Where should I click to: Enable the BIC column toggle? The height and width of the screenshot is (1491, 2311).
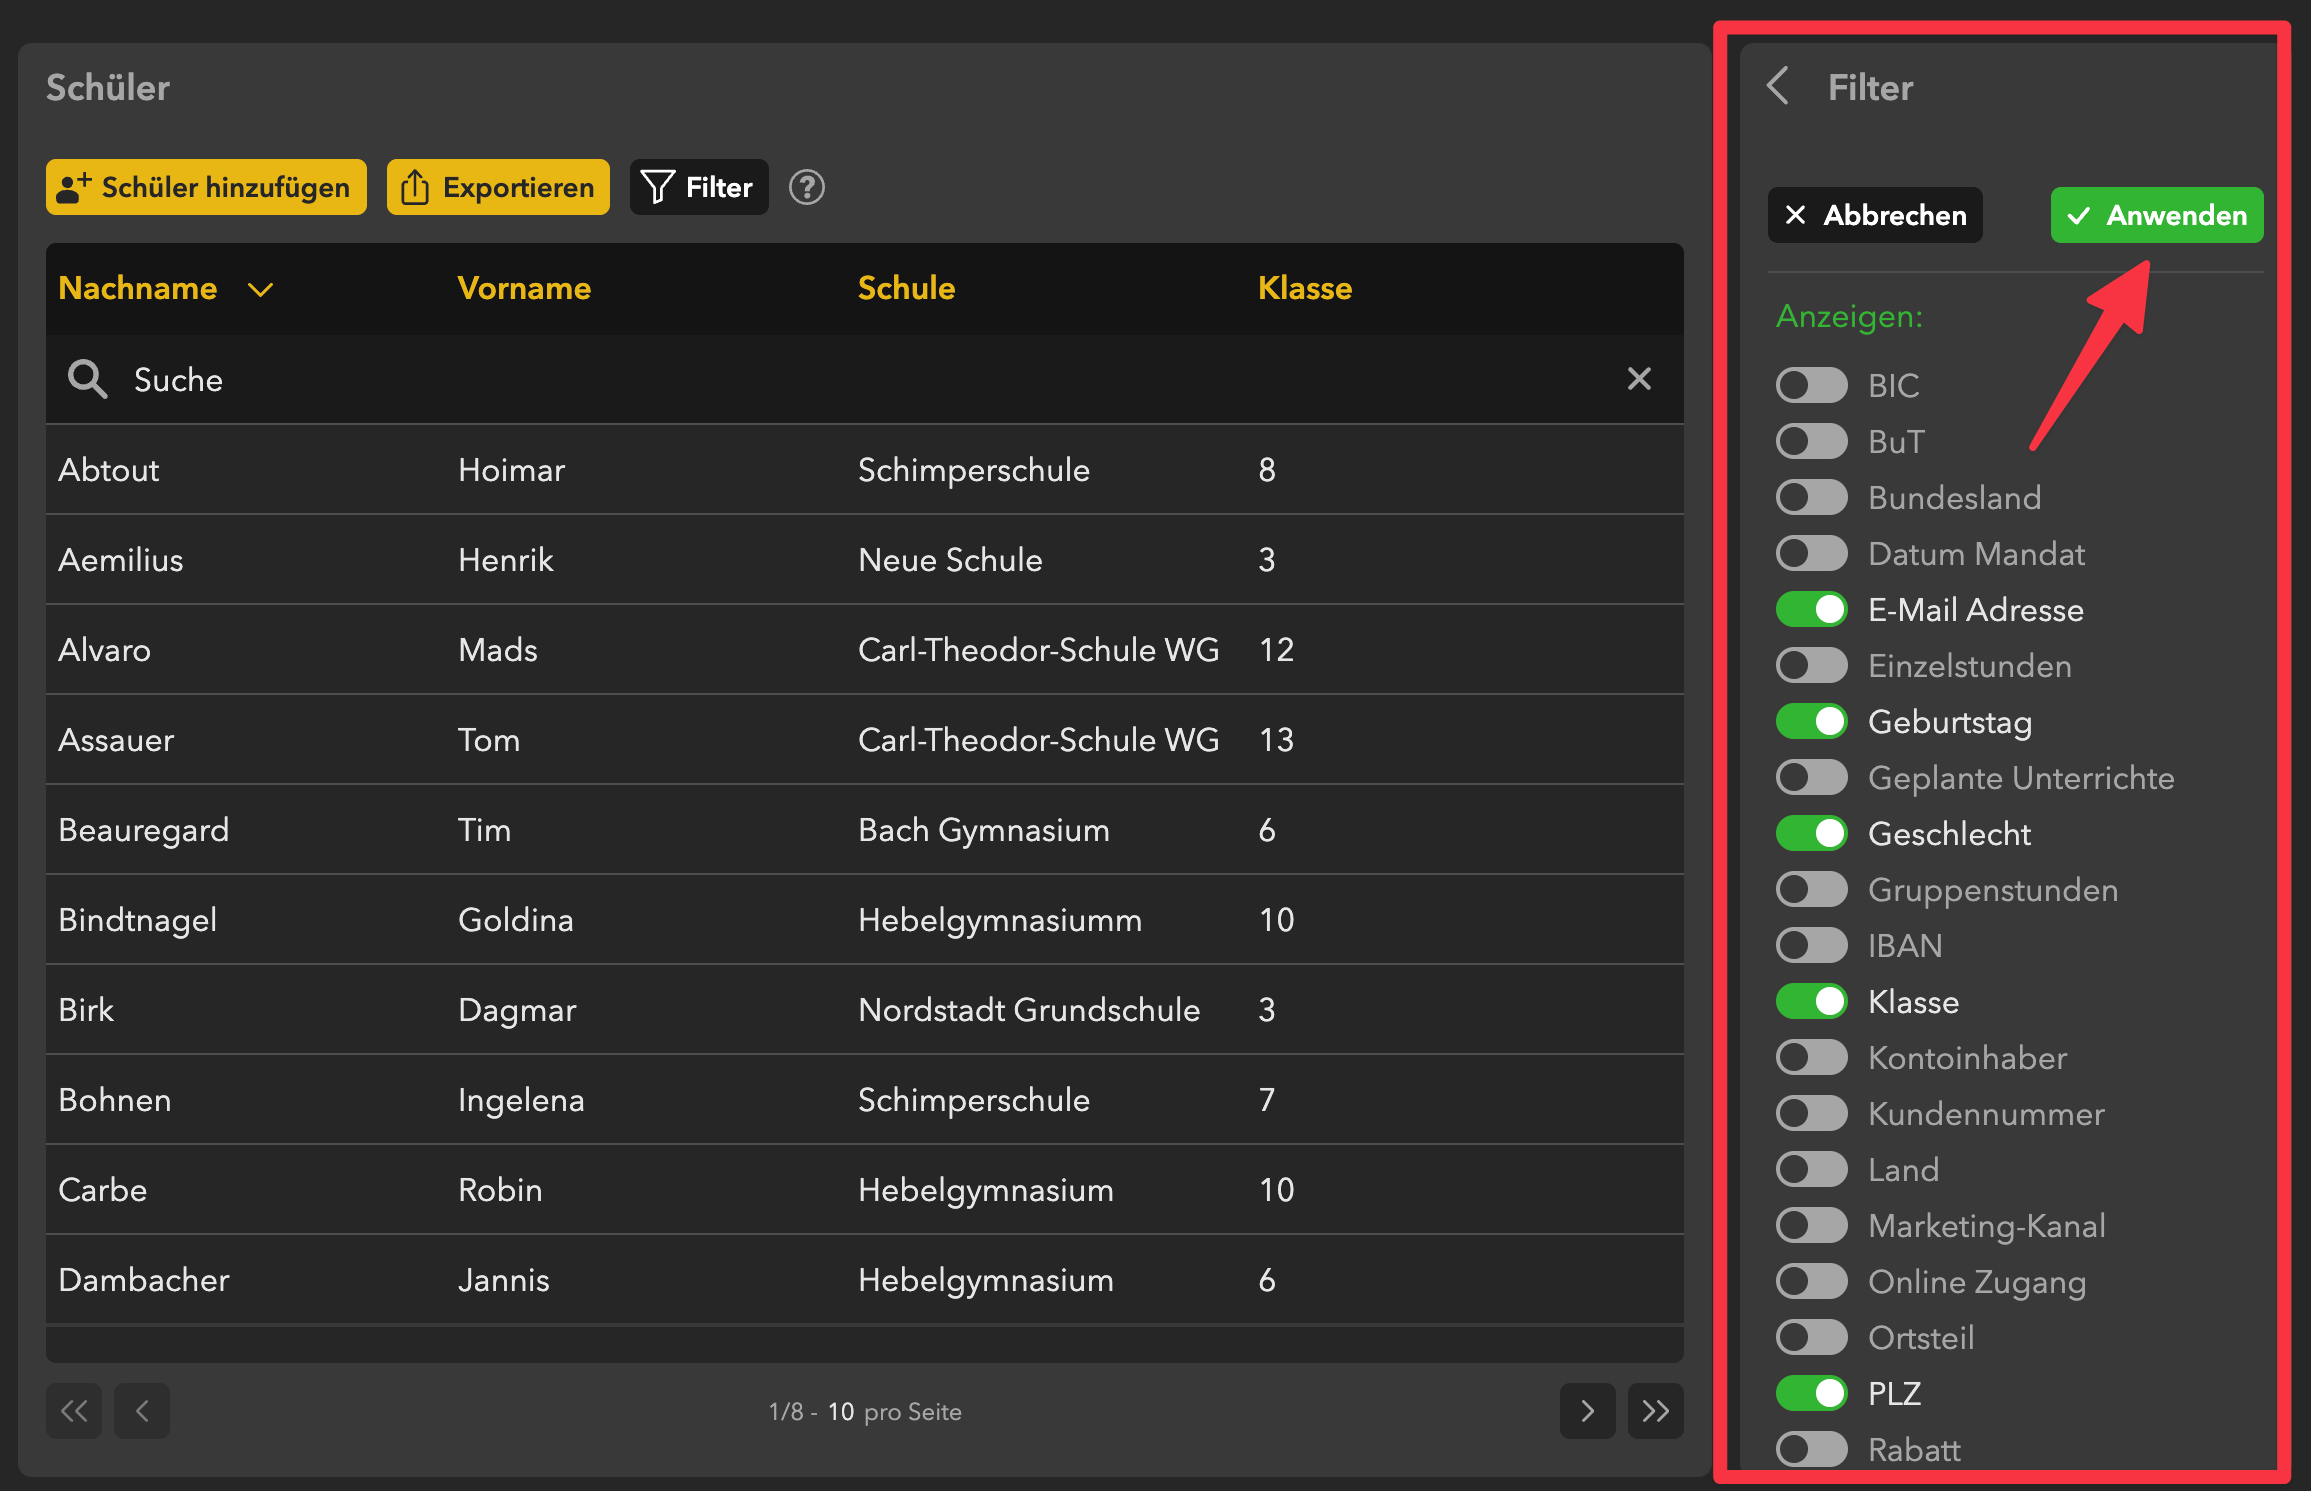(x=1811, y=385)
